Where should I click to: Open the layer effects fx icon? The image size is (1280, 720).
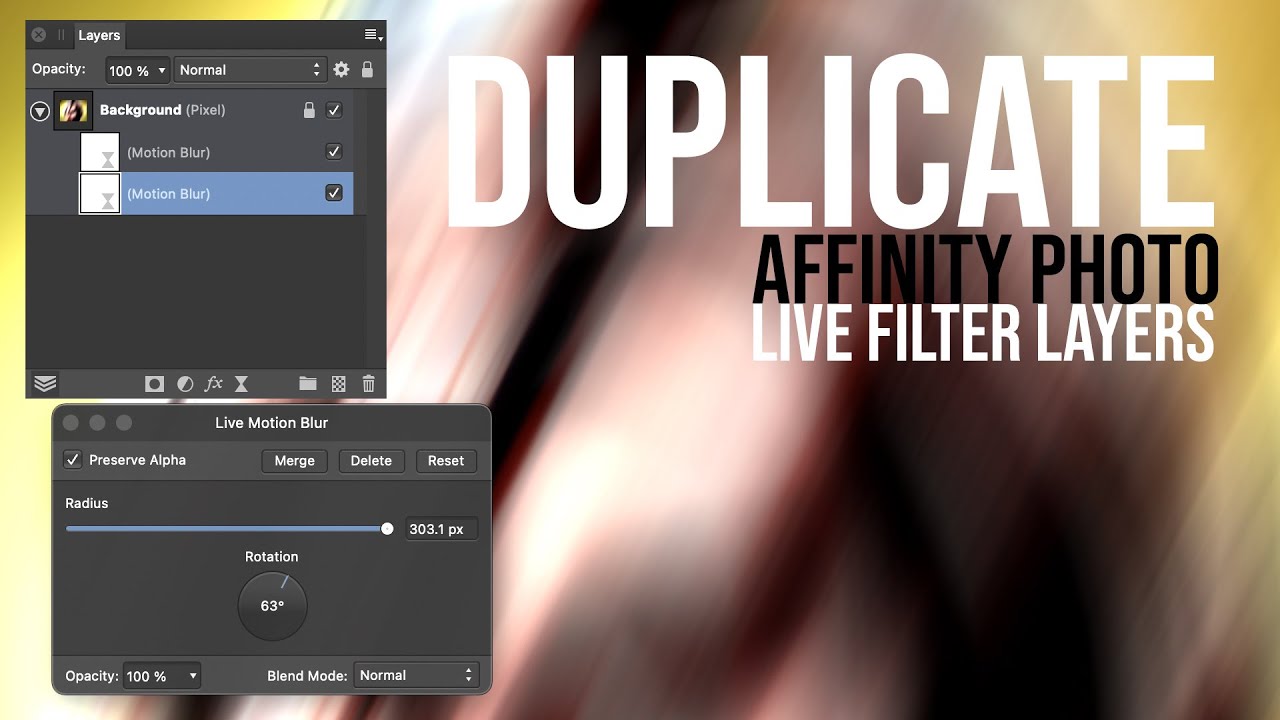[x=213, y=383]
